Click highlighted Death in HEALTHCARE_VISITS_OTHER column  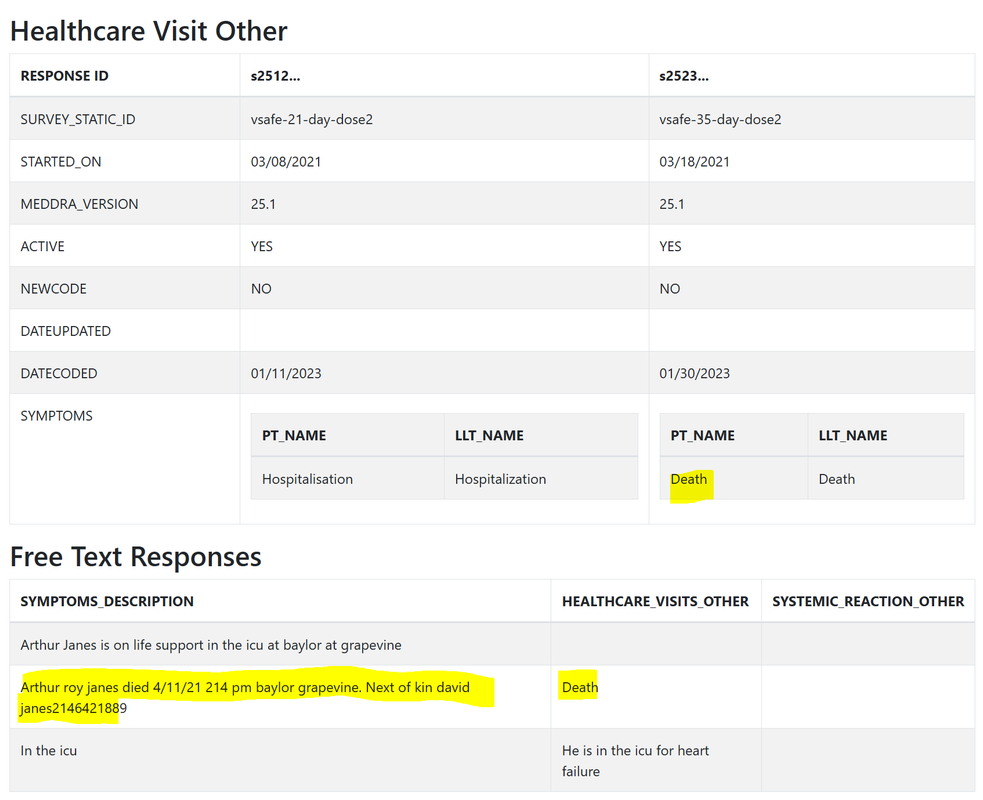[580, 687]
